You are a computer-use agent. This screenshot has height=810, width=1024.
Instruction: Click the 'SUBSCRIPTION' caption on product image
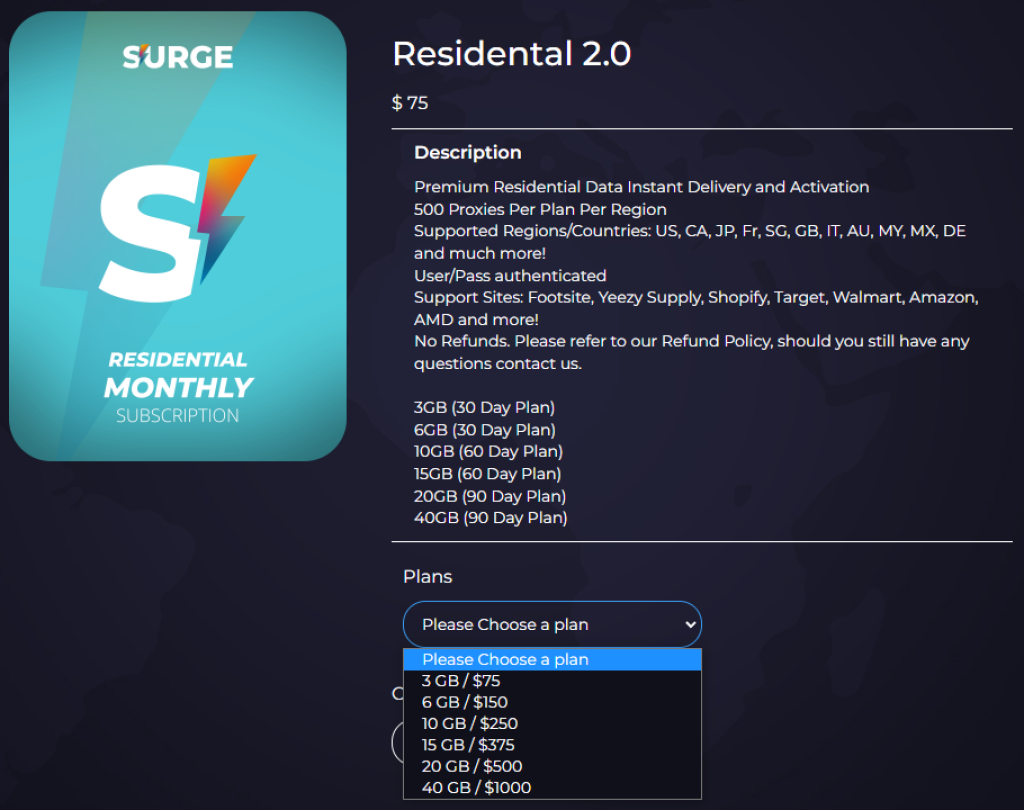[x=177, y=416]
